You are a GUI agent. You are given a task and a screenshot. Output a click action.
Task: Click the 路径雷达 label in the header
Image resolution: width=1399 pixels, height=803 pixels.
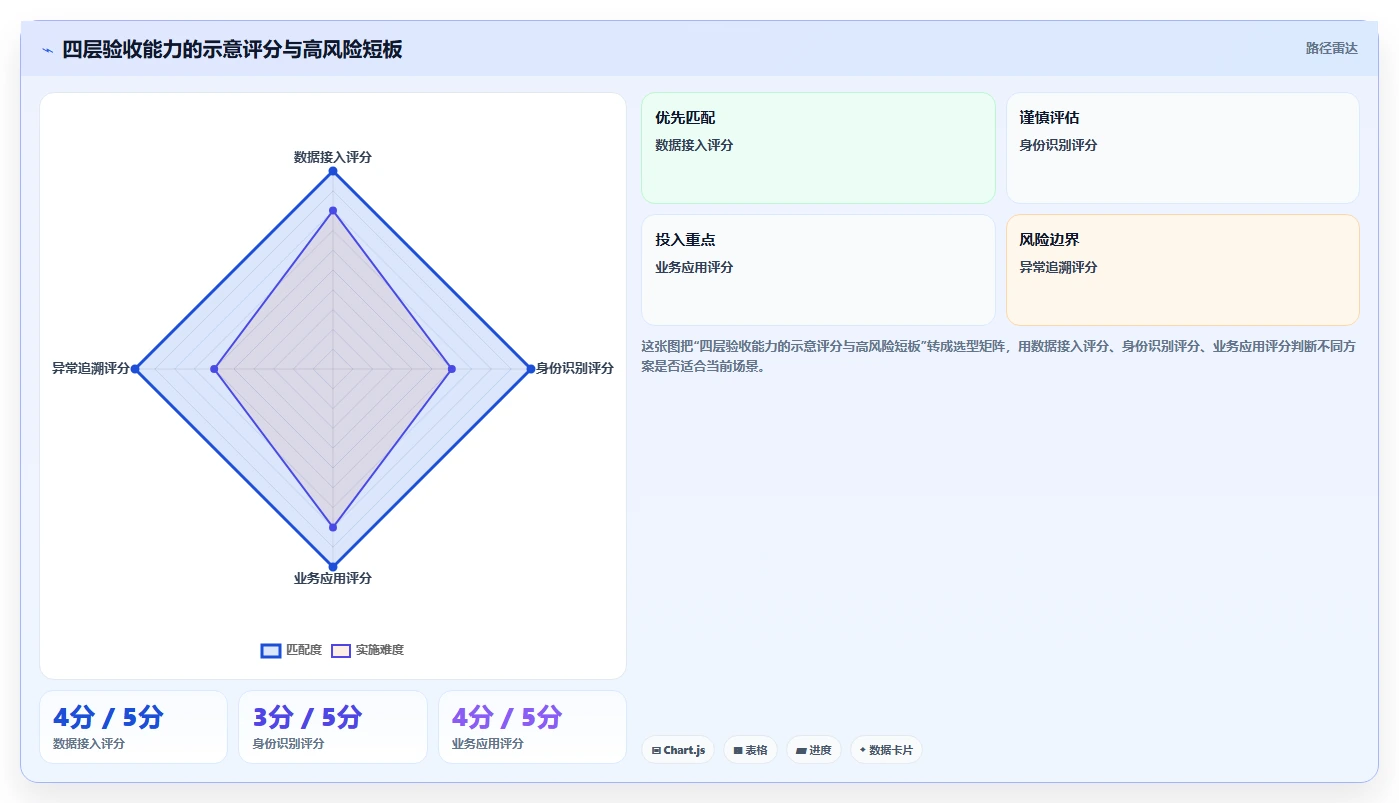(x=1331, y=48)
